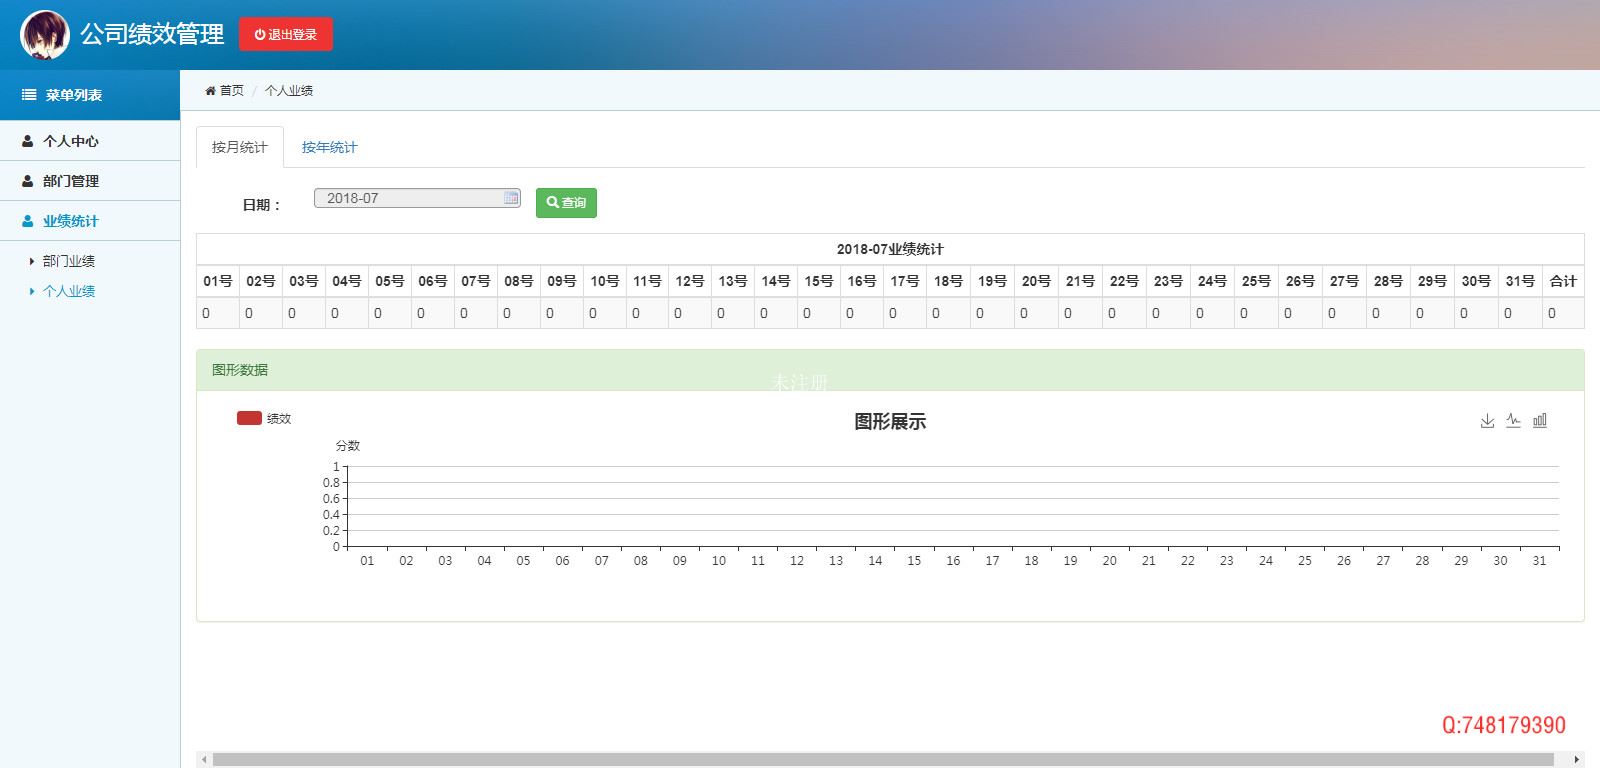The height and width of the screenshot is (768, 1600).
Task: Click the person icon next to 业绩统计
Action: tap(28, 221)
